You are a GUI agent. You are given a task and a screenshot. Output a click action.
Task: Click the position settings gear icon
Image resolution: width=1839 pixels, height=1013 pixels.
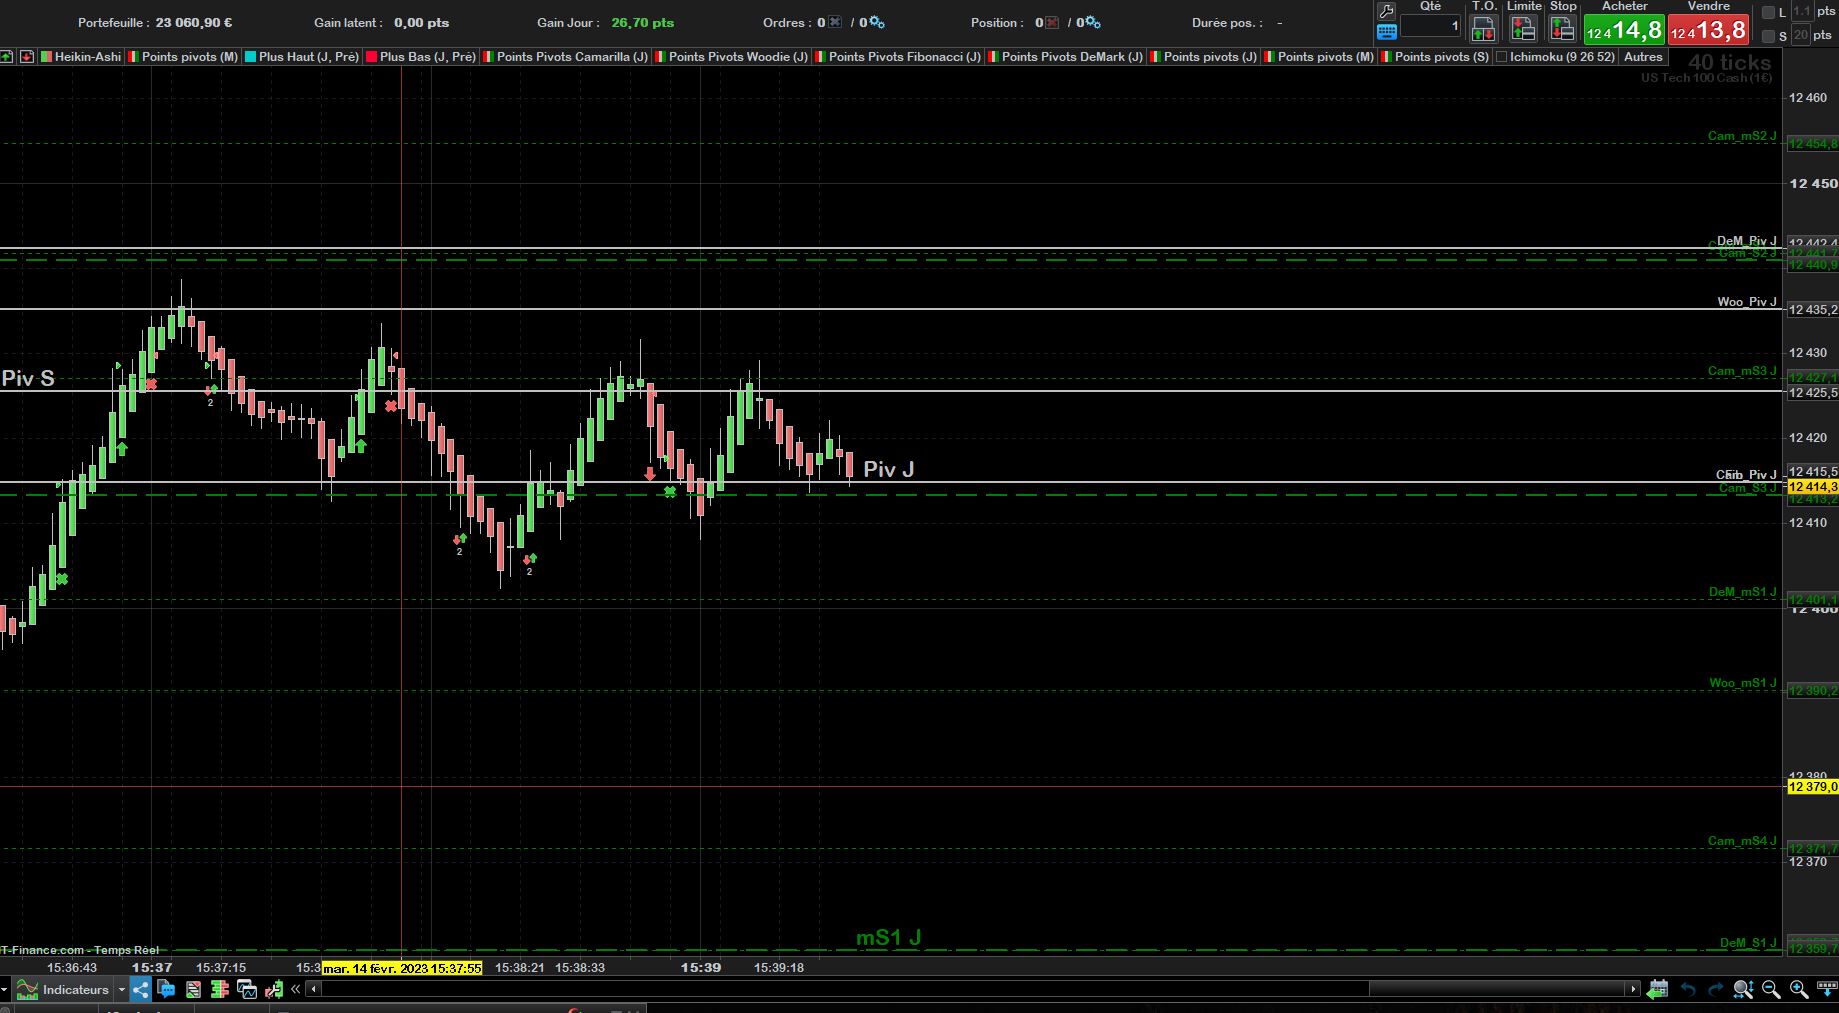point(1092,23)
